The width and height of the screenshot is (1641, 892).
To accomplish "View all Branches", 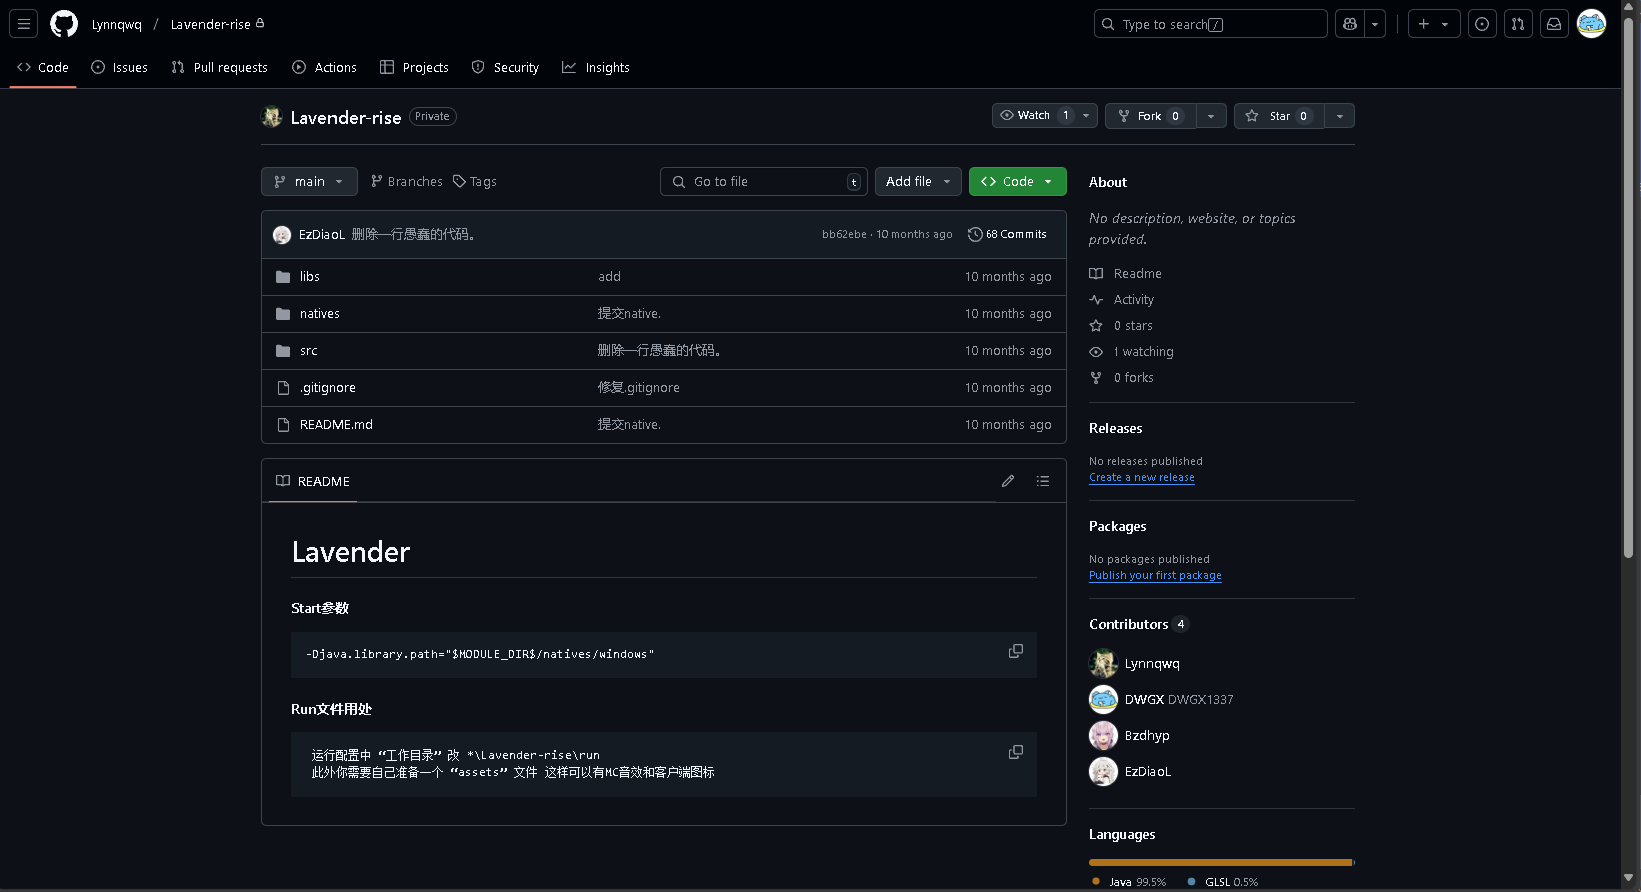I will [406, 181].
